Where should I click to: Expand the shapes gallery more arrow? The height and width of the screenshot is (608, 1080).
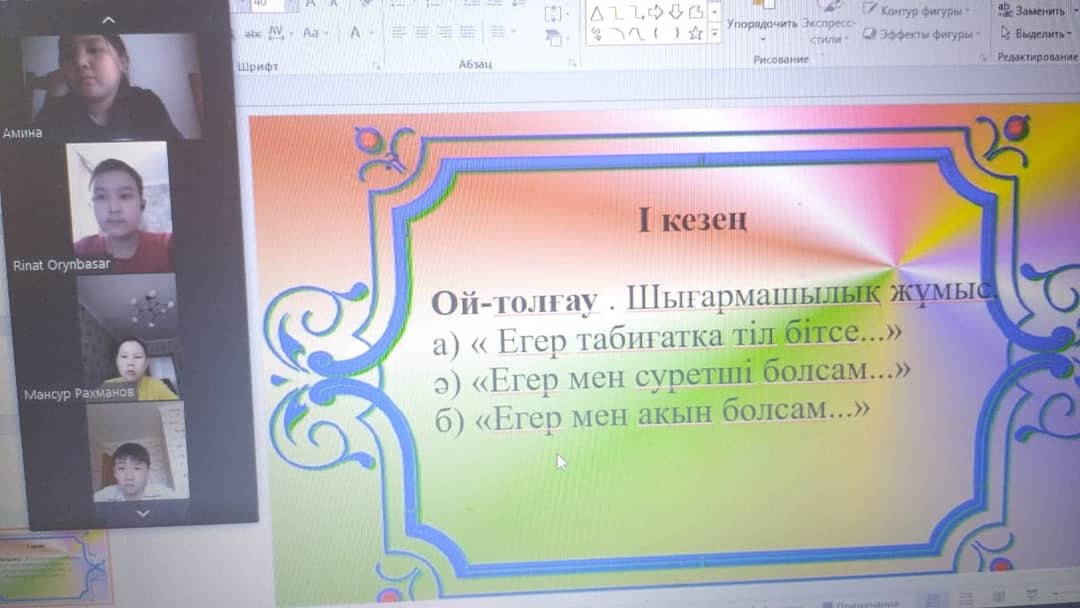click(x=714, y=34)
